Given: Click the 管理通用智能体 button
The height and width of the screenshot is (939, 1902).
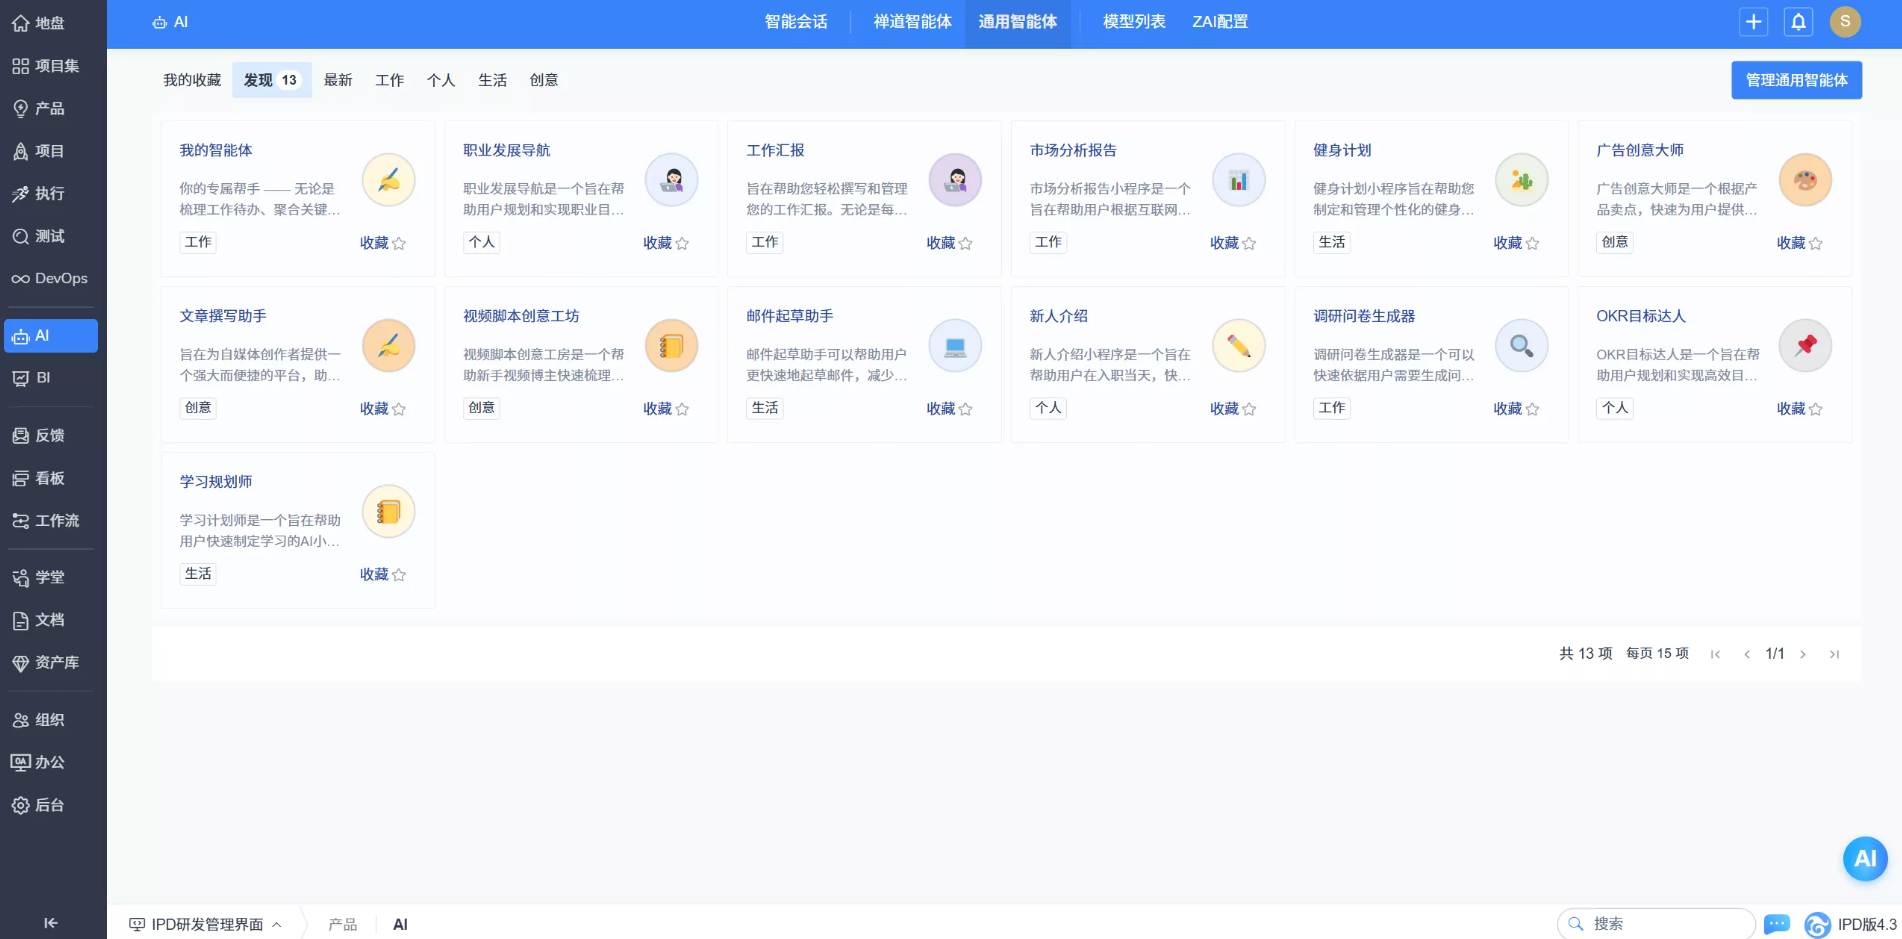Looking at the screenshot, I should 1796,79.
